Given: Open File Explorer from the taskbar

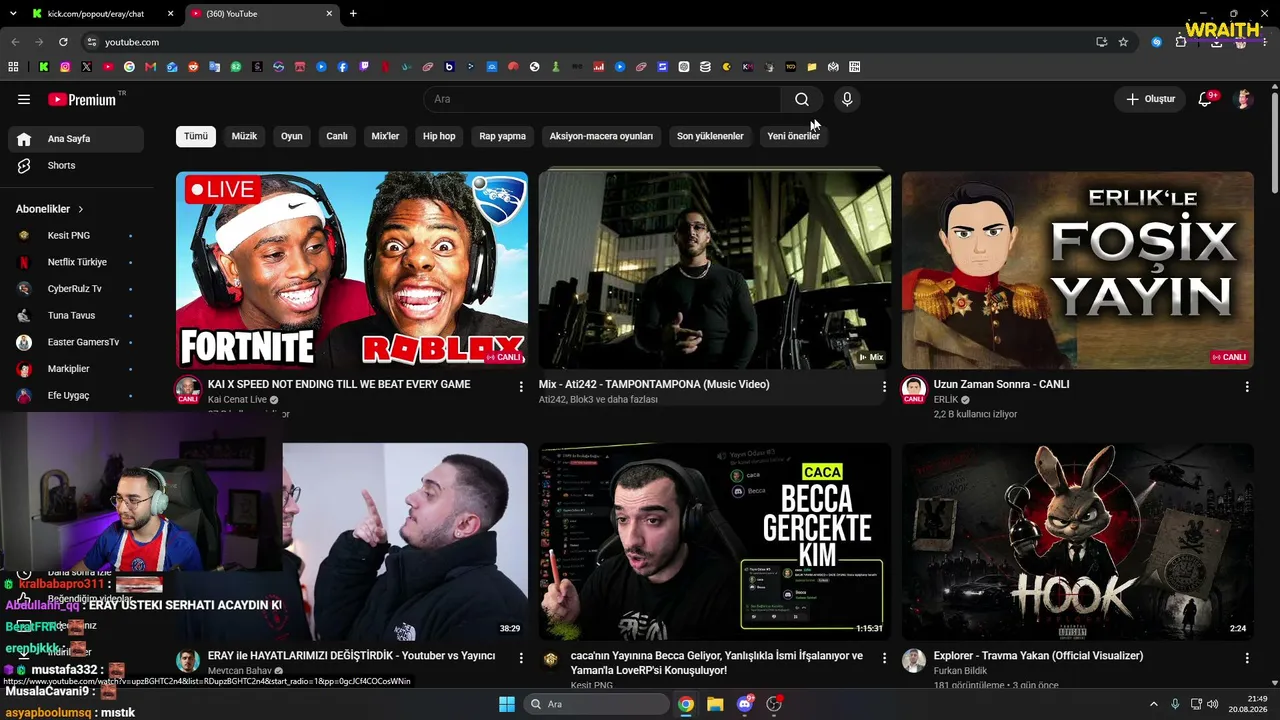Looking at the screenshot, I should click(715, 704).
